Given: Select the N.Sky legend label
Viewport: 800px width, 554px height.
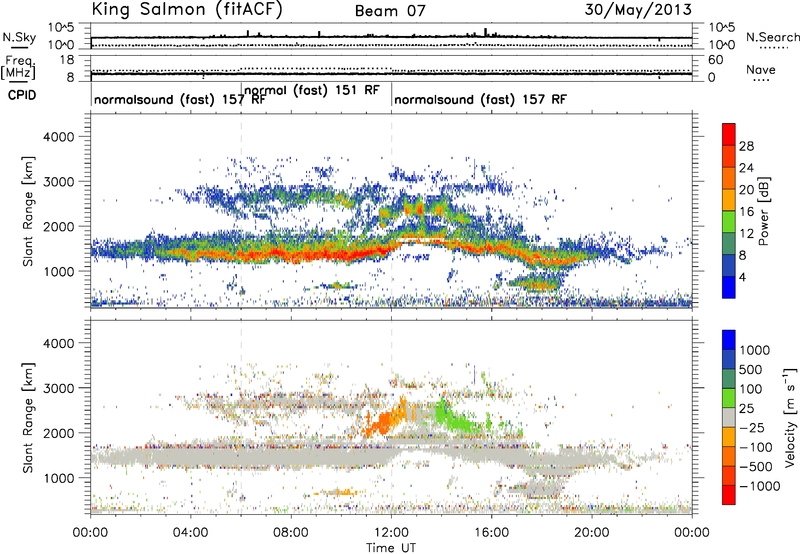Looking at the screenshot, I should pos(19,37).
